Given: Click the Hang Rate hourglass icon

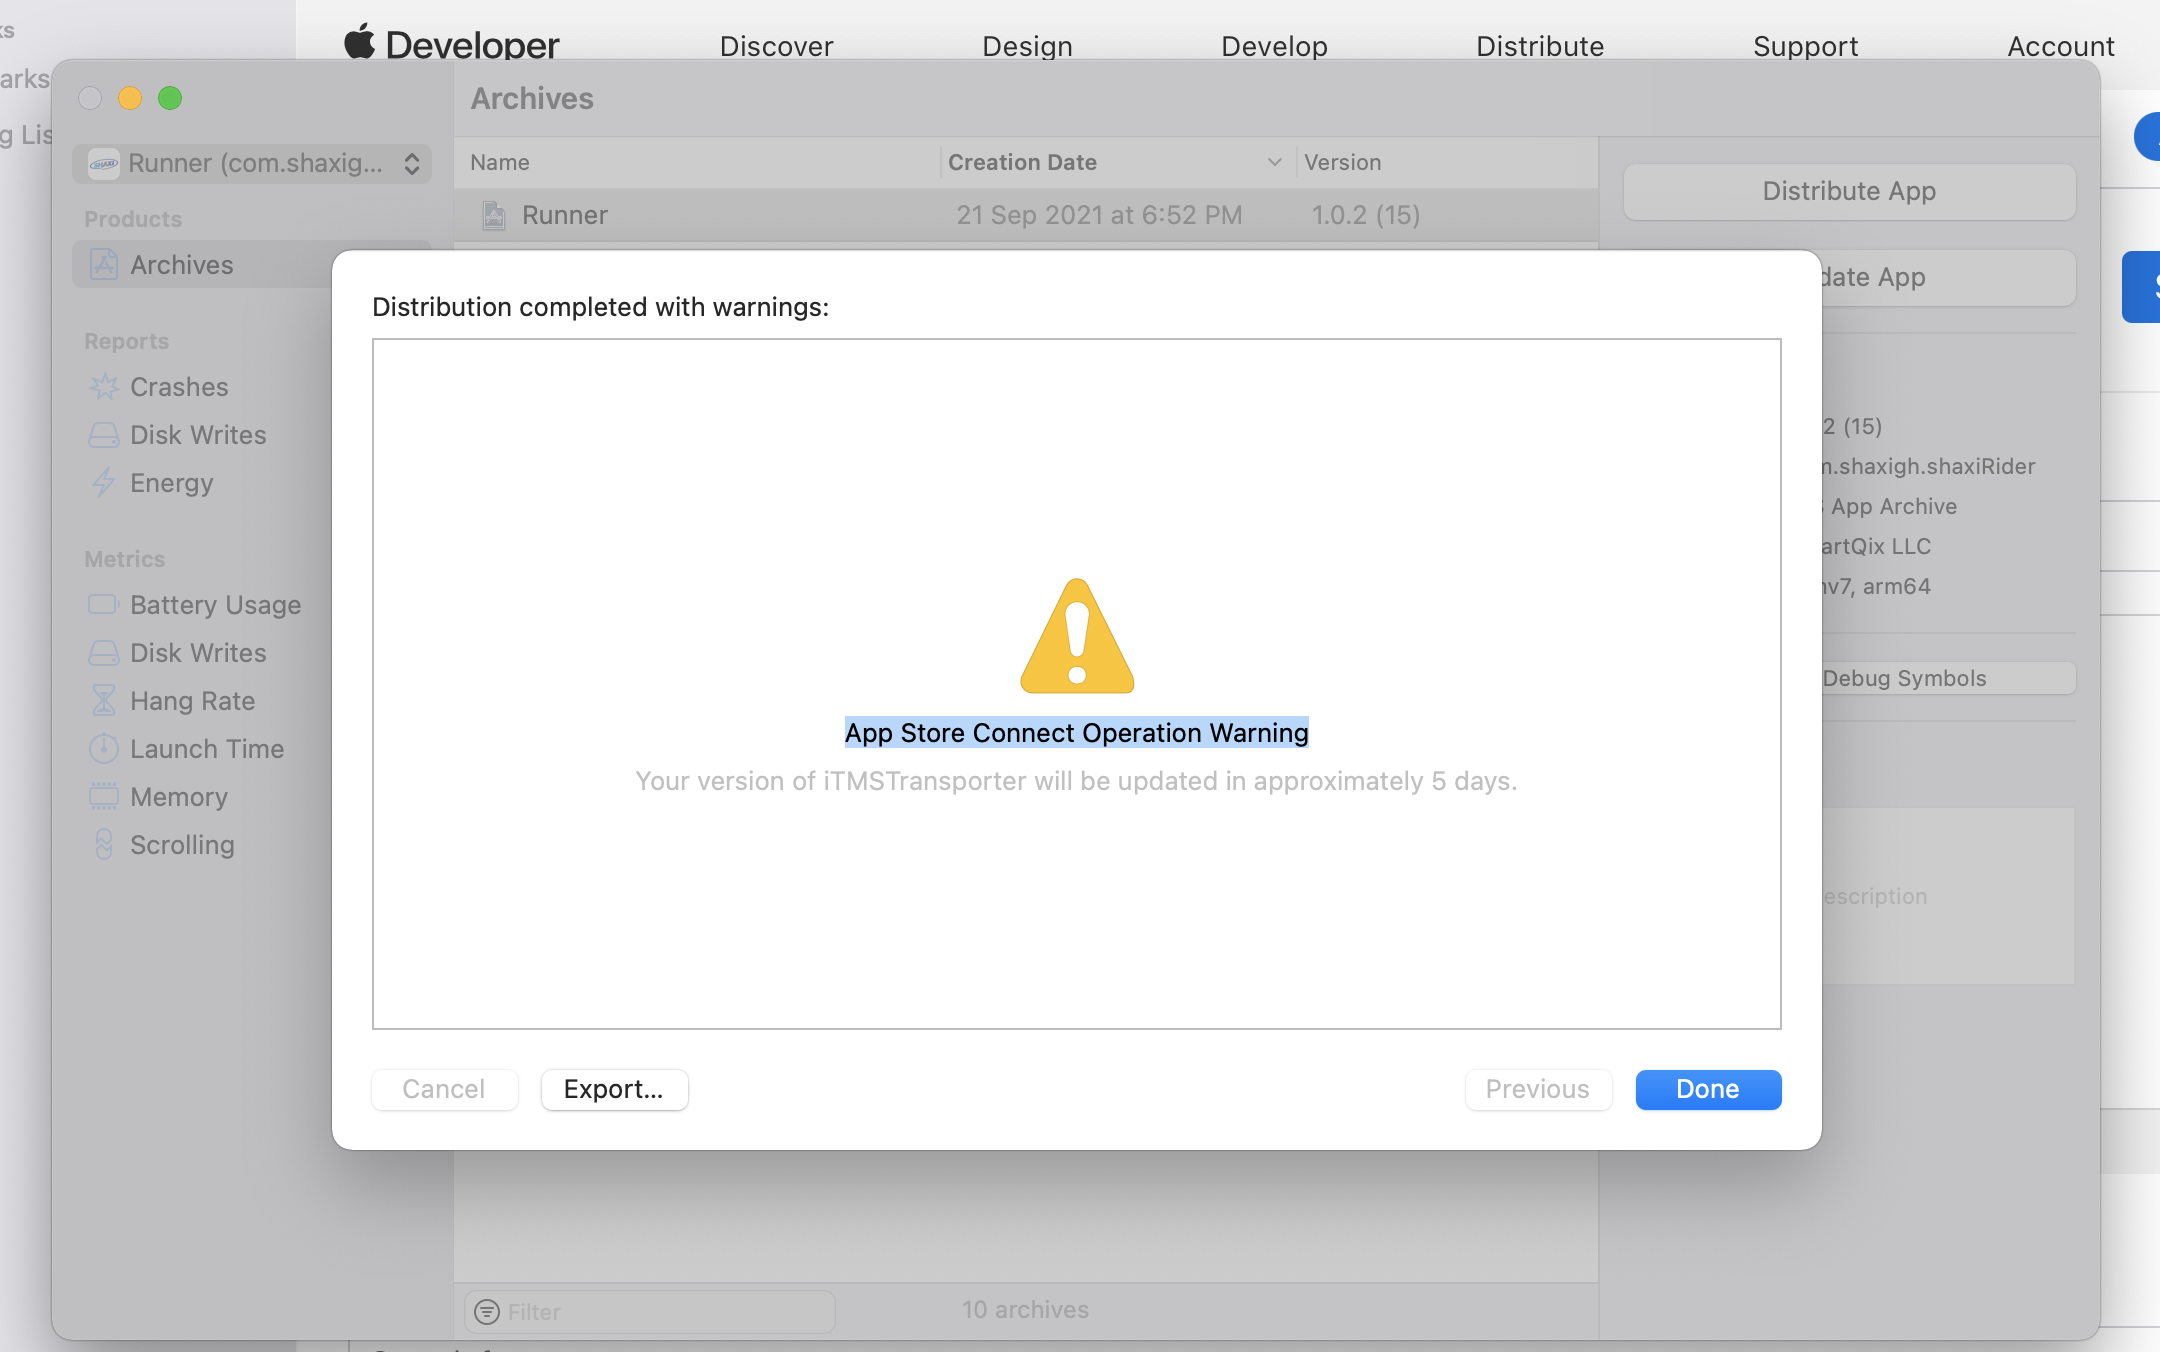Looking at the screenshot, I should 104,701.
